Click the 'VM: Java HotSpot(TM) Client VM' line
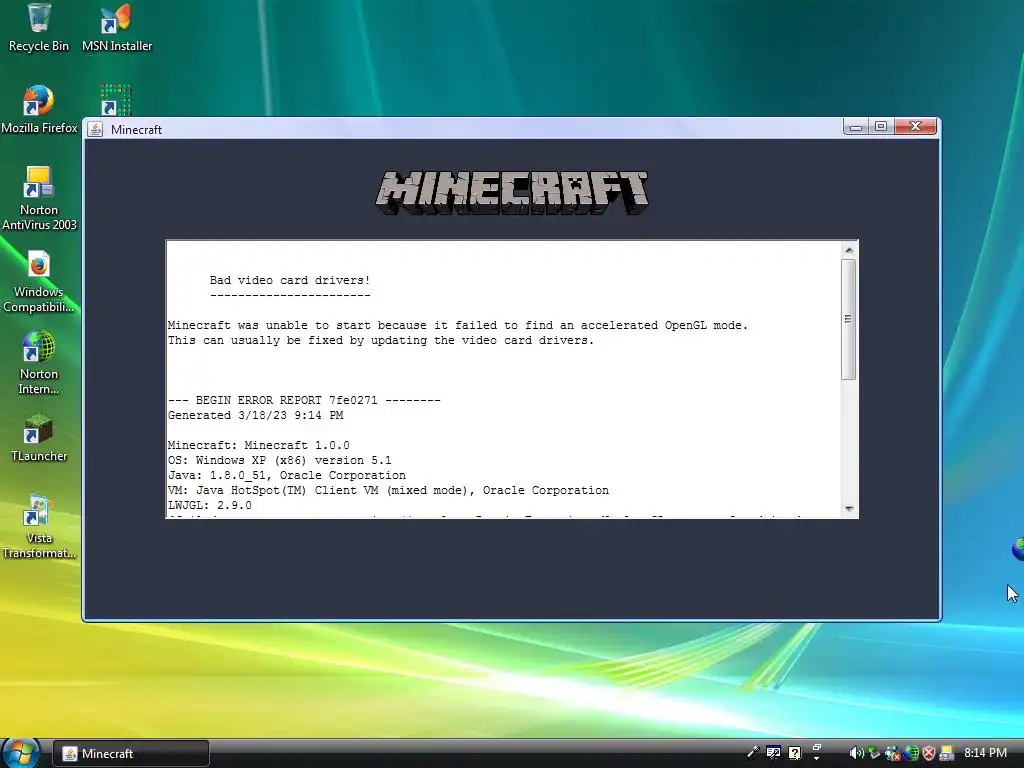1024x768 pixels. (388, 490)
